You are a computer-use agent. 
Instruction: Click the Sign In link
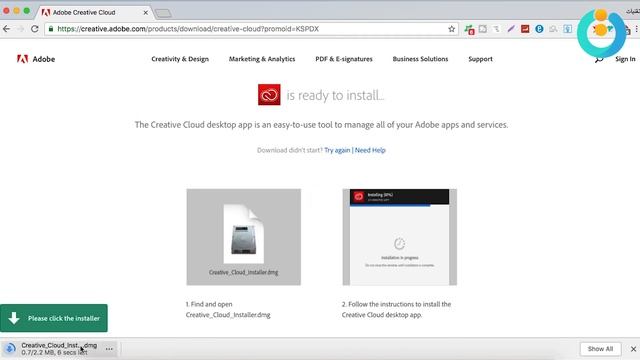625,59
